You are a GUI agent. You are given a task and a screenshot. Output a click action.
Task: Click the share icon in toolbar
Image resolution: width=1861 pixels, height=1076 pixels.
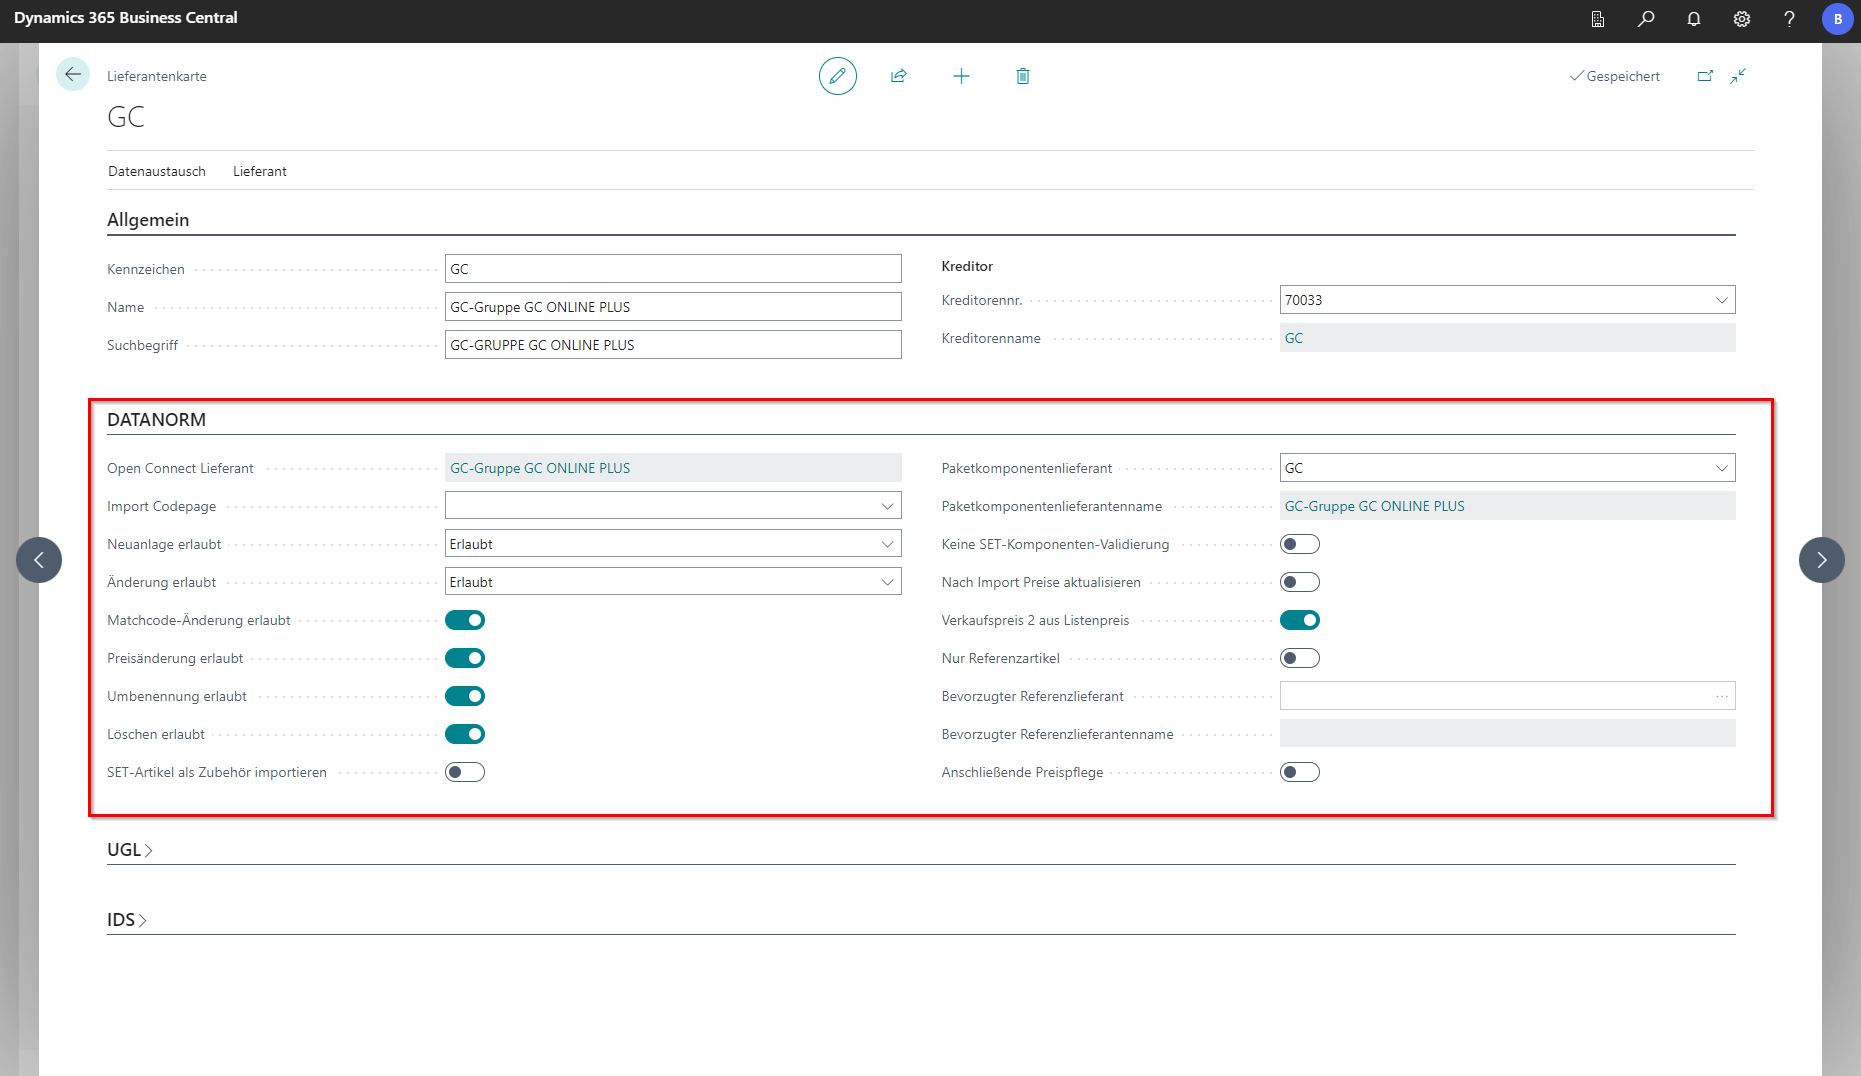pos(899,76)
